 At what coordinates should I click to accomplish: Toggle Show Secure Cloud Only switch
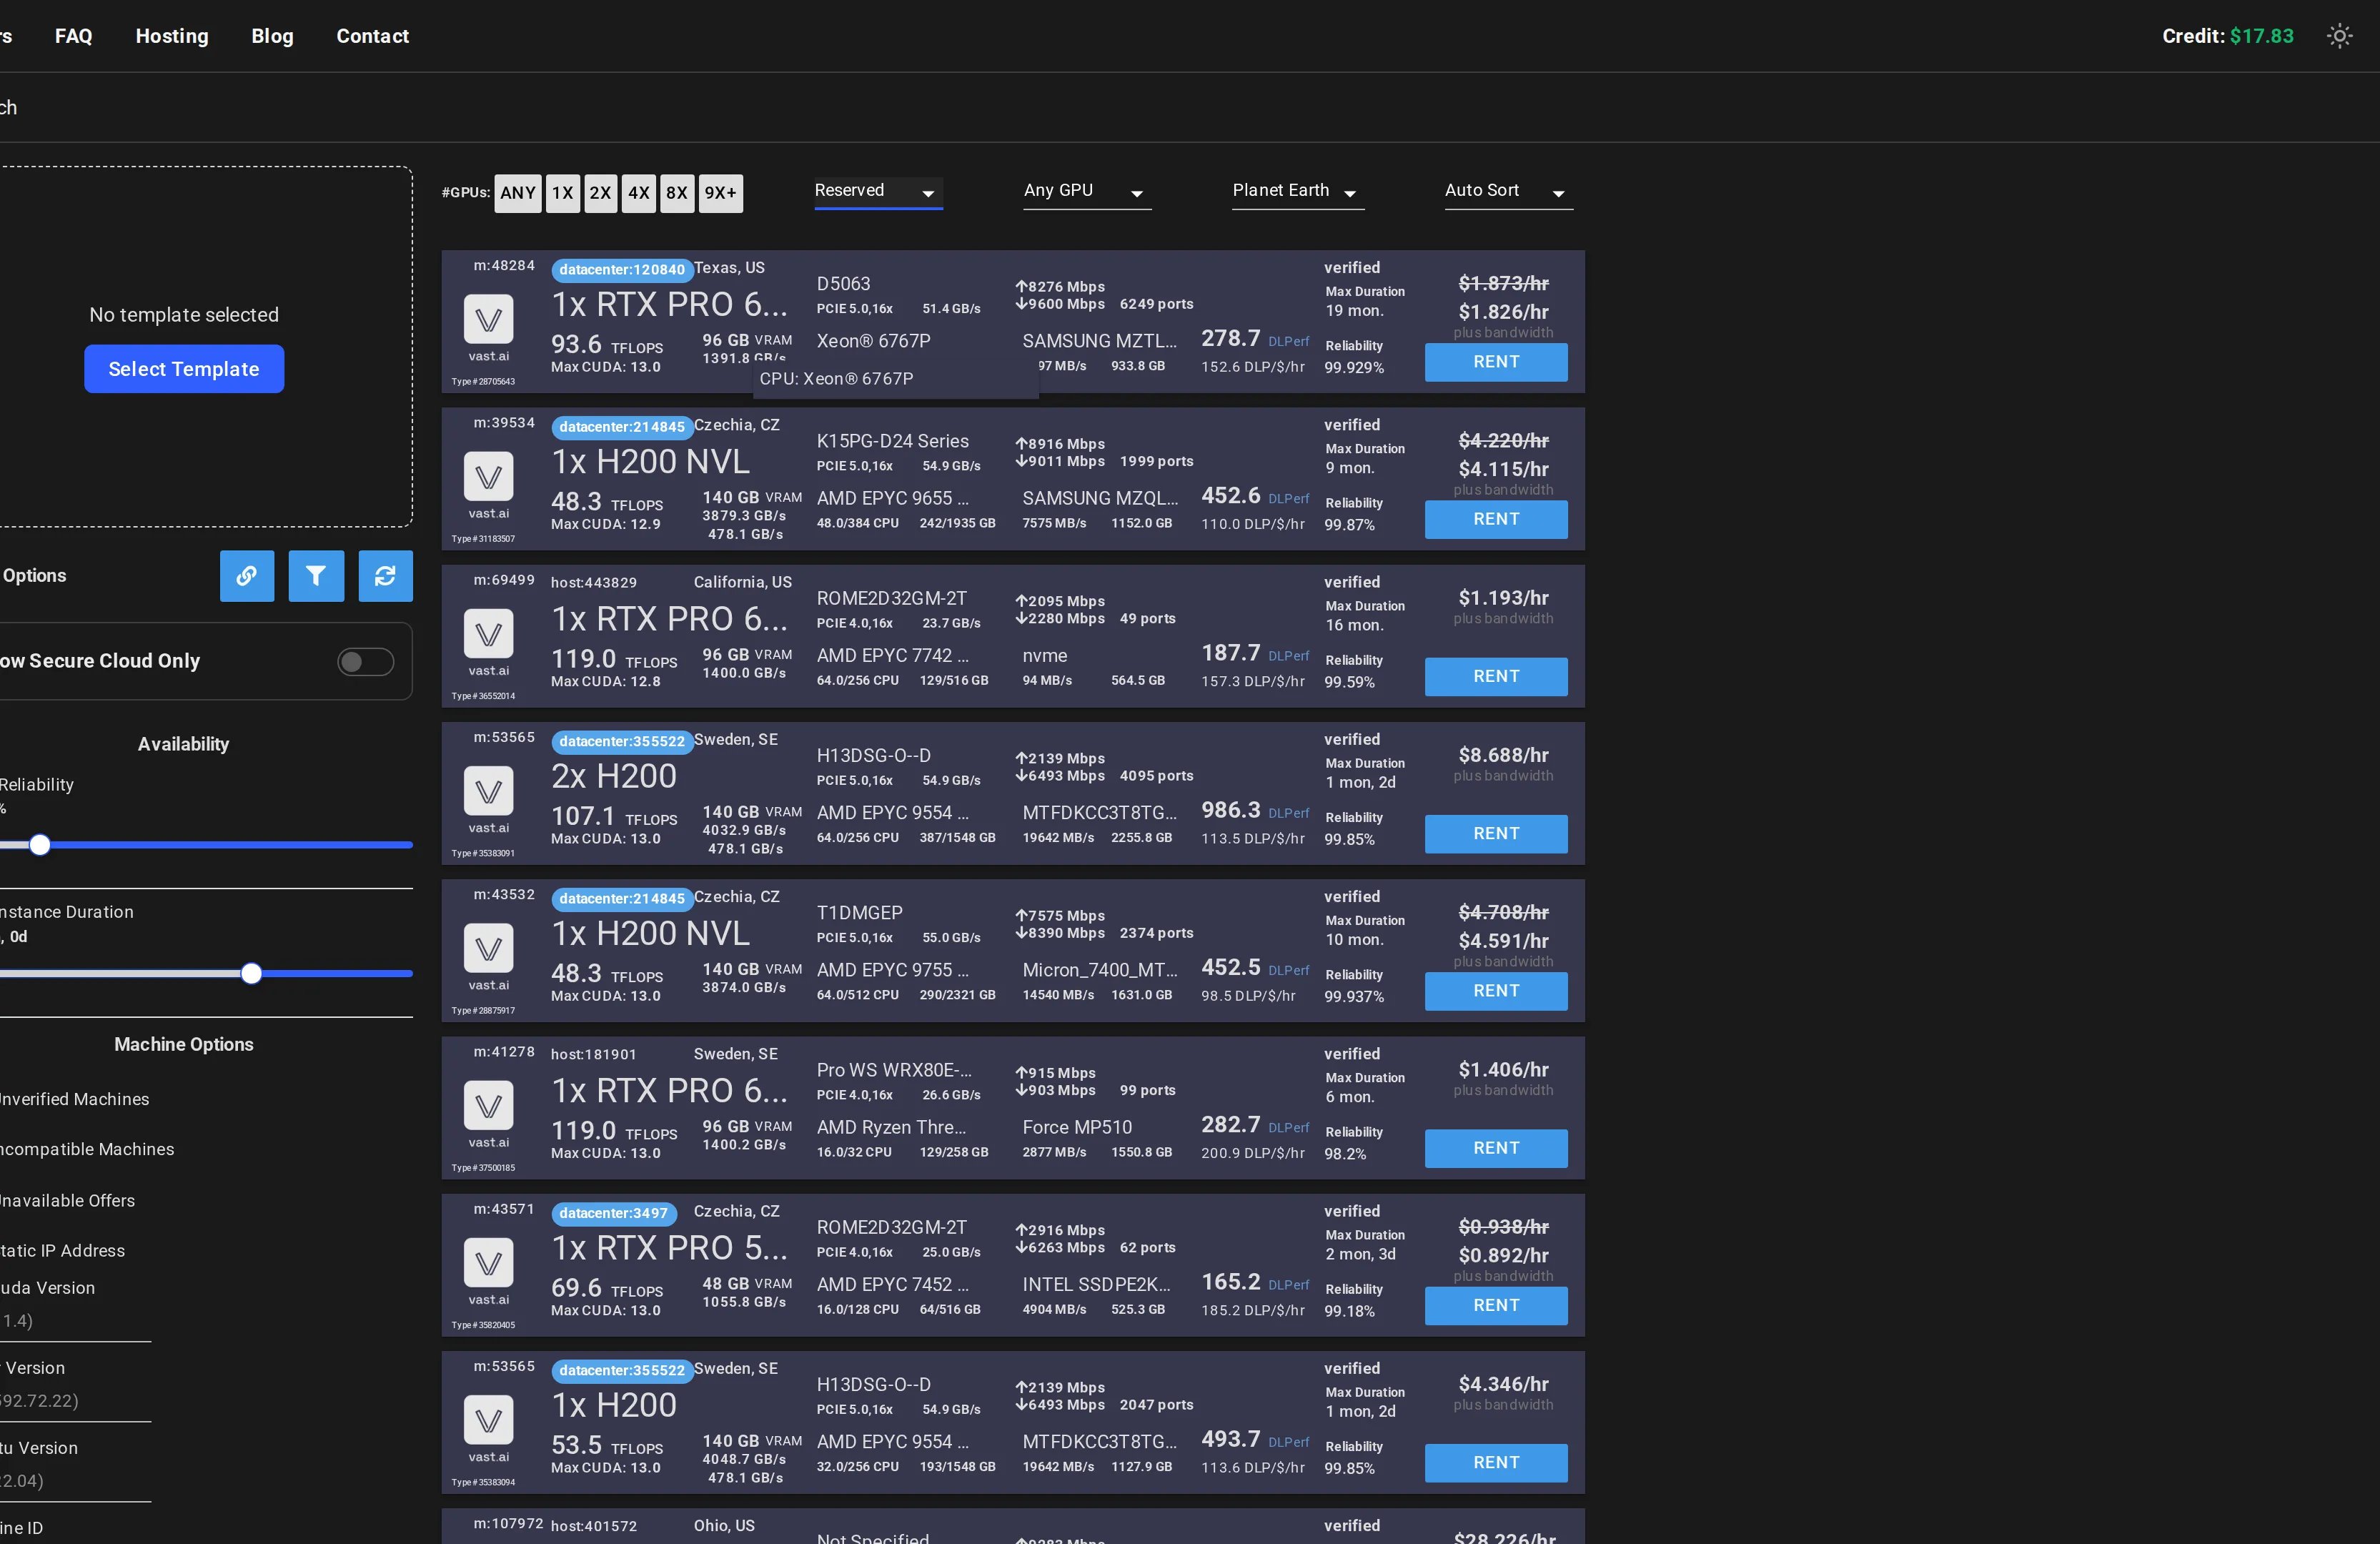pyautogui.click(x=365, y=661)
